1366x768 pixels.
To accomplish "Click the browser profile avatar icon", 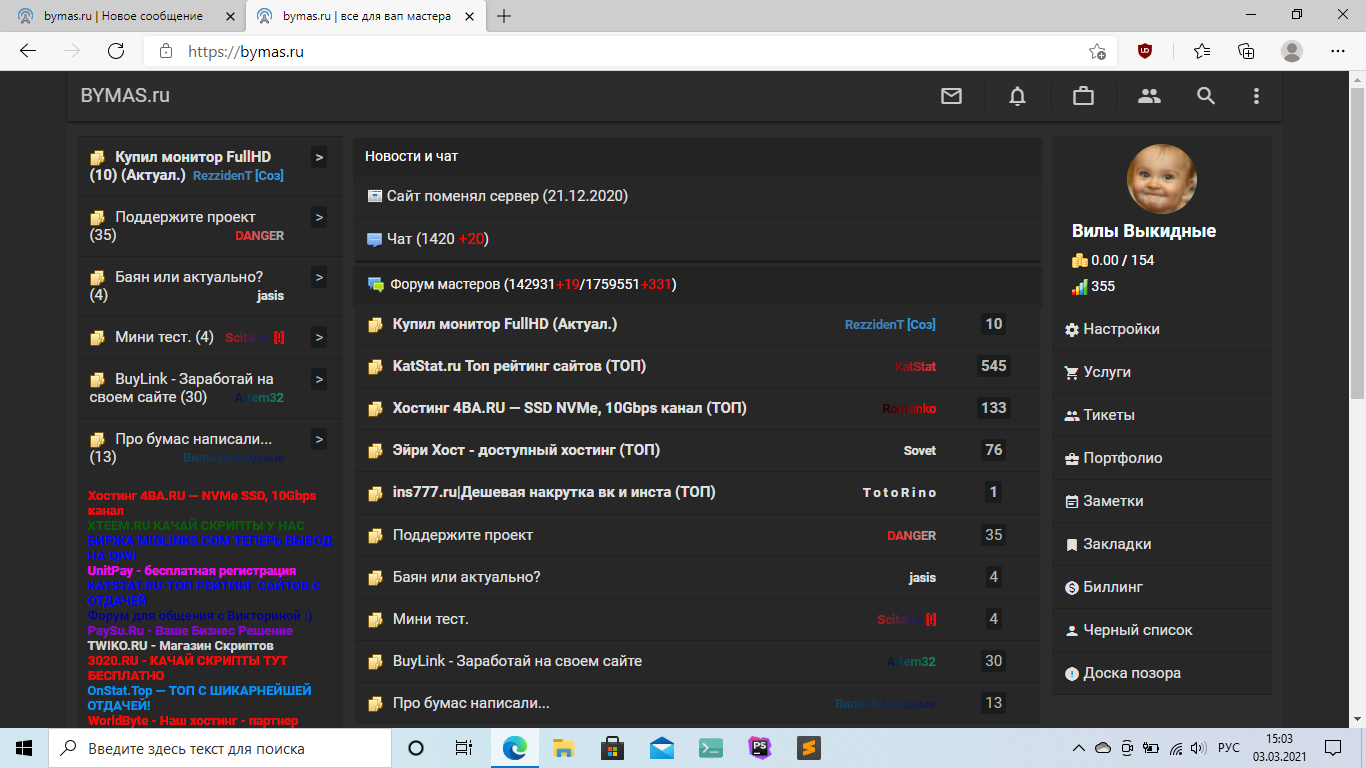I will coord(1292,51).
